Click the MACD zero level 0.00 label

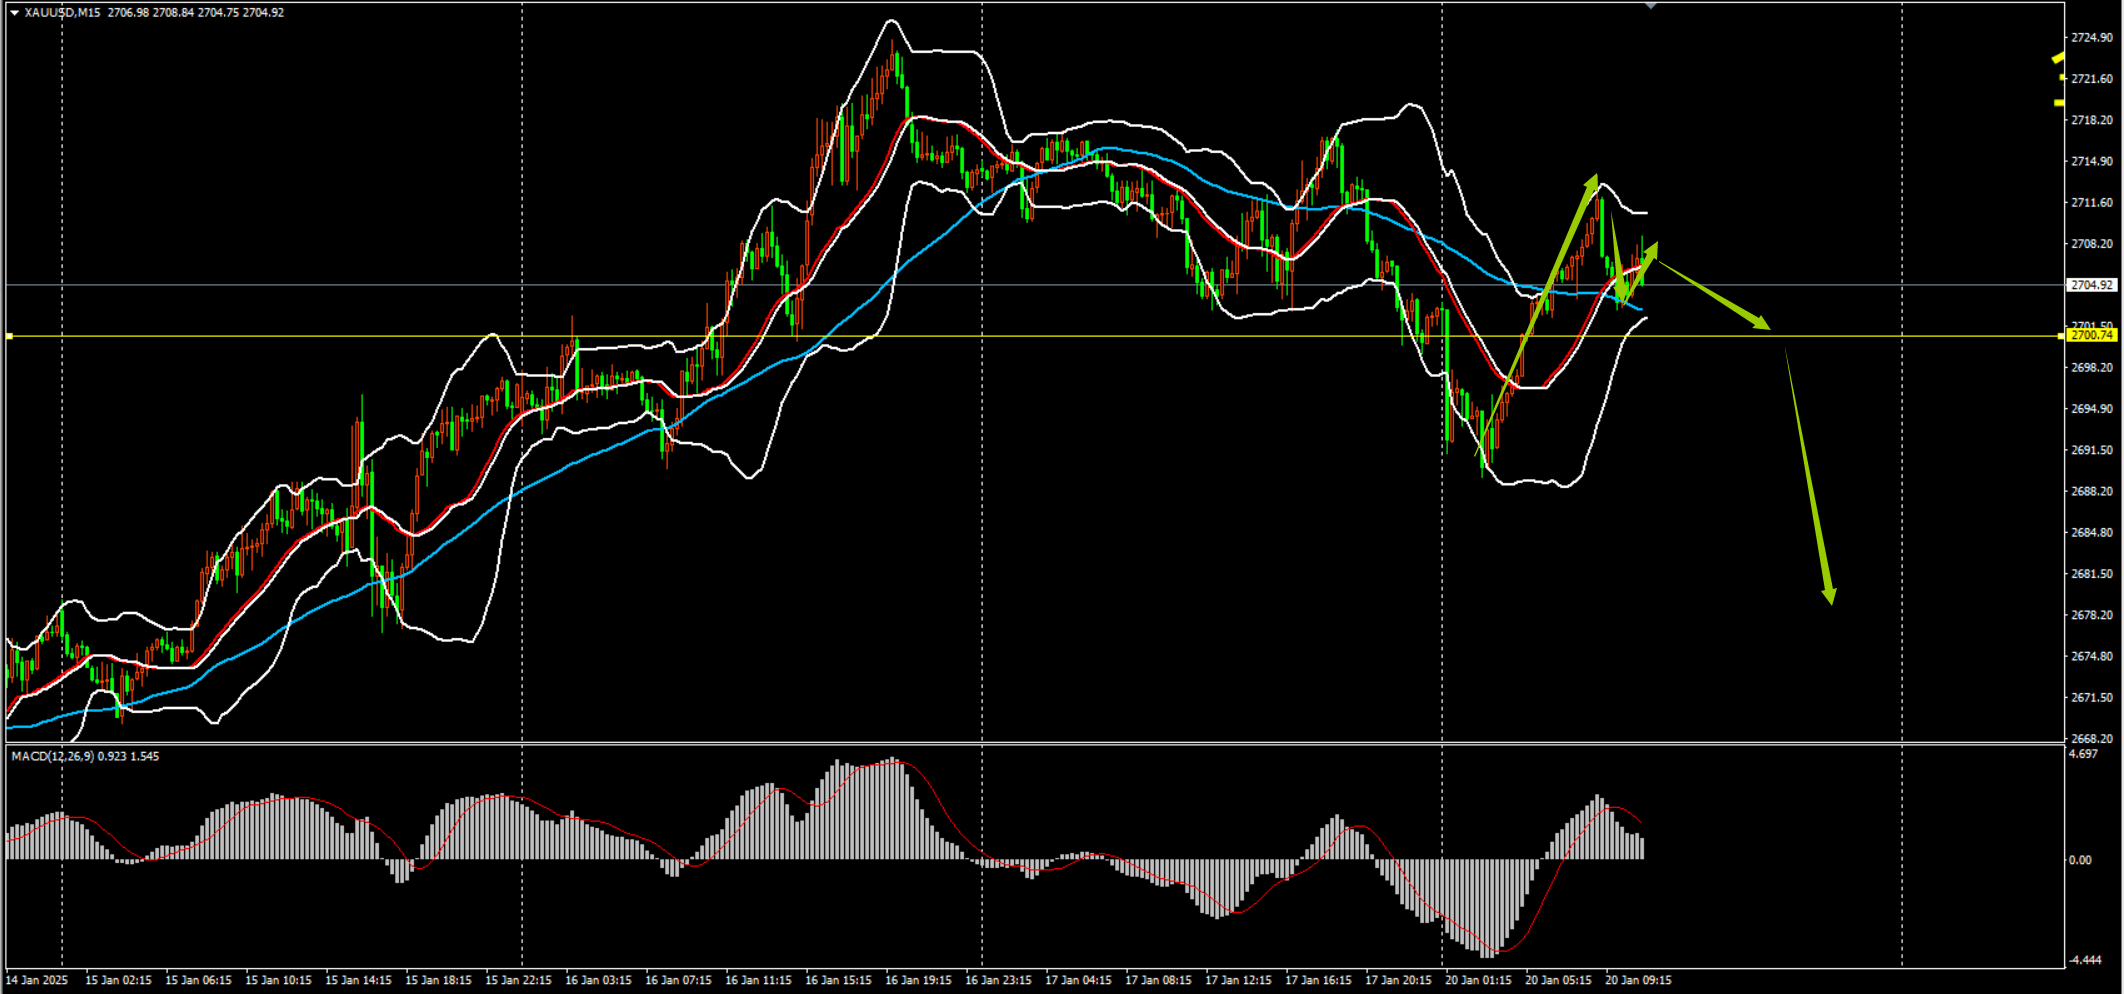pyautogui.click(x=2080, y=860)
